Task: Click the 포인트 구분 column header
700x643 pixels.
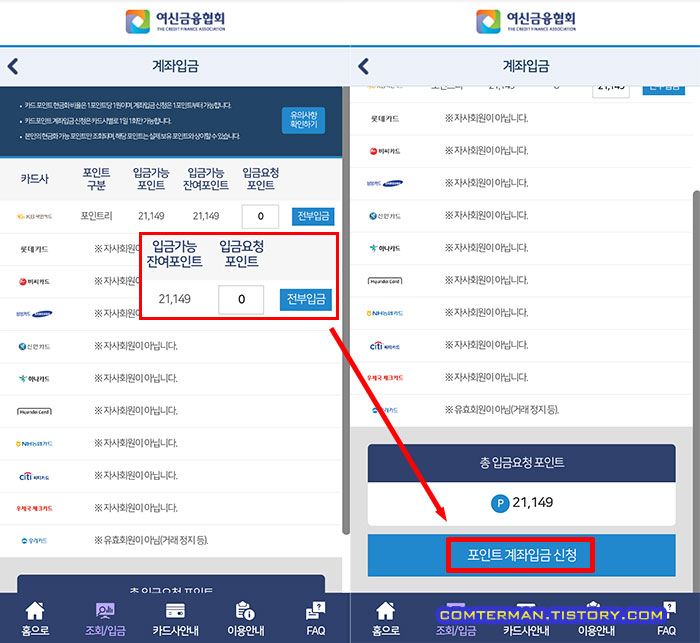Action: click(x=96, y=179)
